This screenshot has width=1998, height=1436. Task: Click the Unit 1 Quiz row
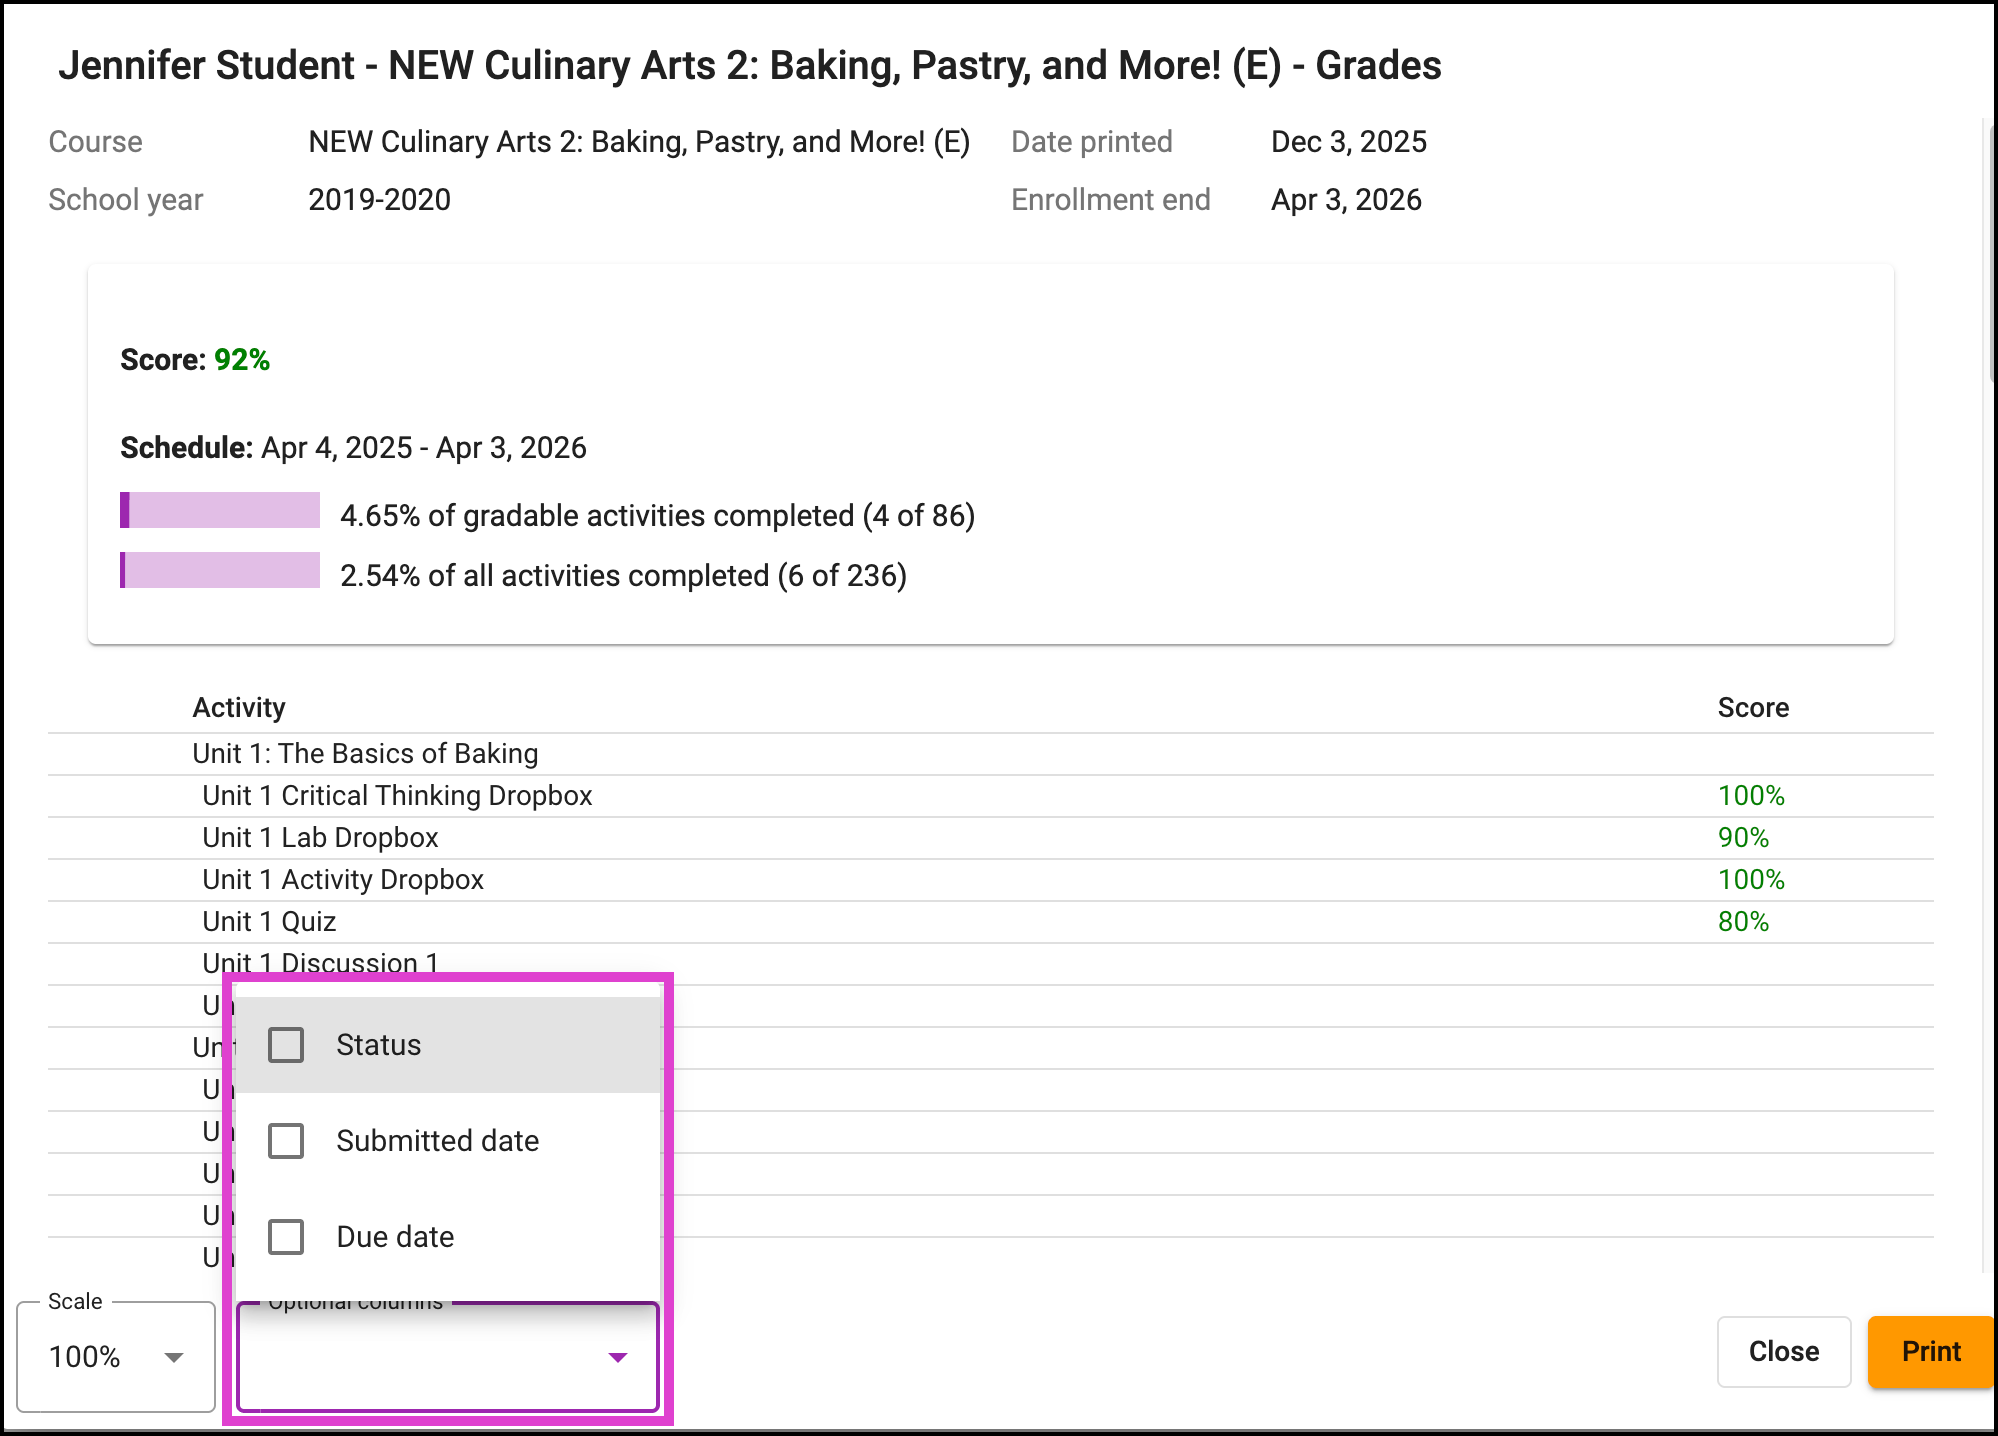(991, 922)
